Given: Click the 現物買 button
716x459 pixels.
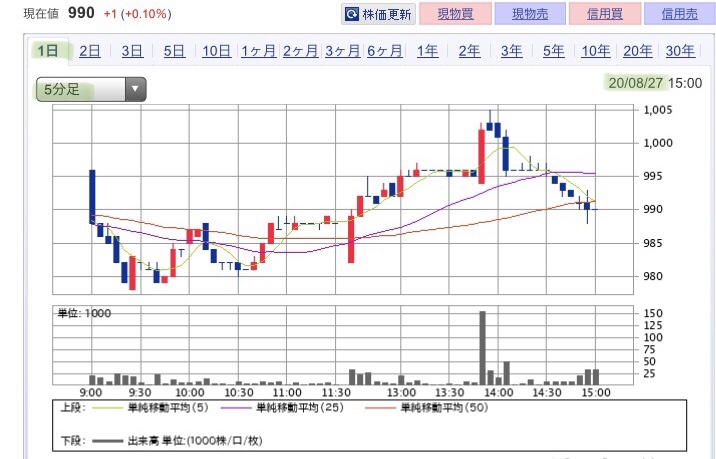Looking at the screenshot, I should (x=455, y=14).
